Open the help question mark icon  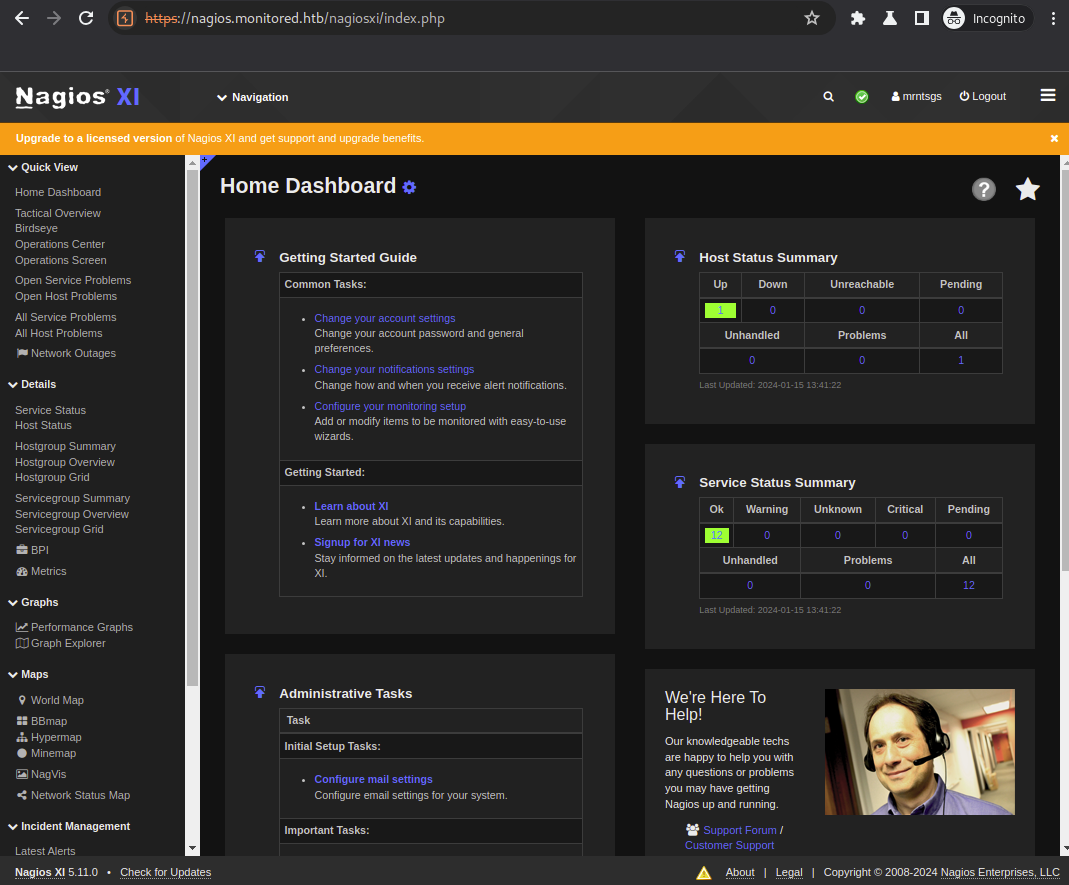pyautogui.click(x=984, y=189)
